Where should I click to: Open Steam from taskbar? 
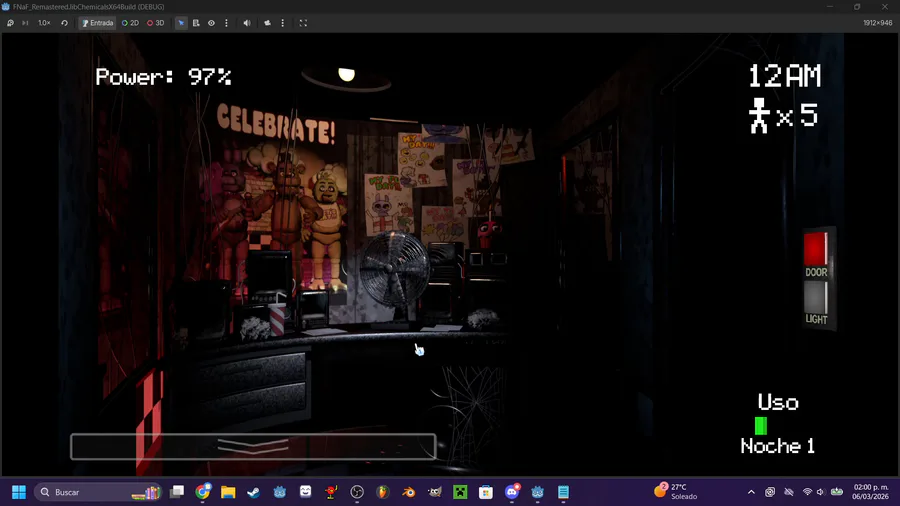254,492
